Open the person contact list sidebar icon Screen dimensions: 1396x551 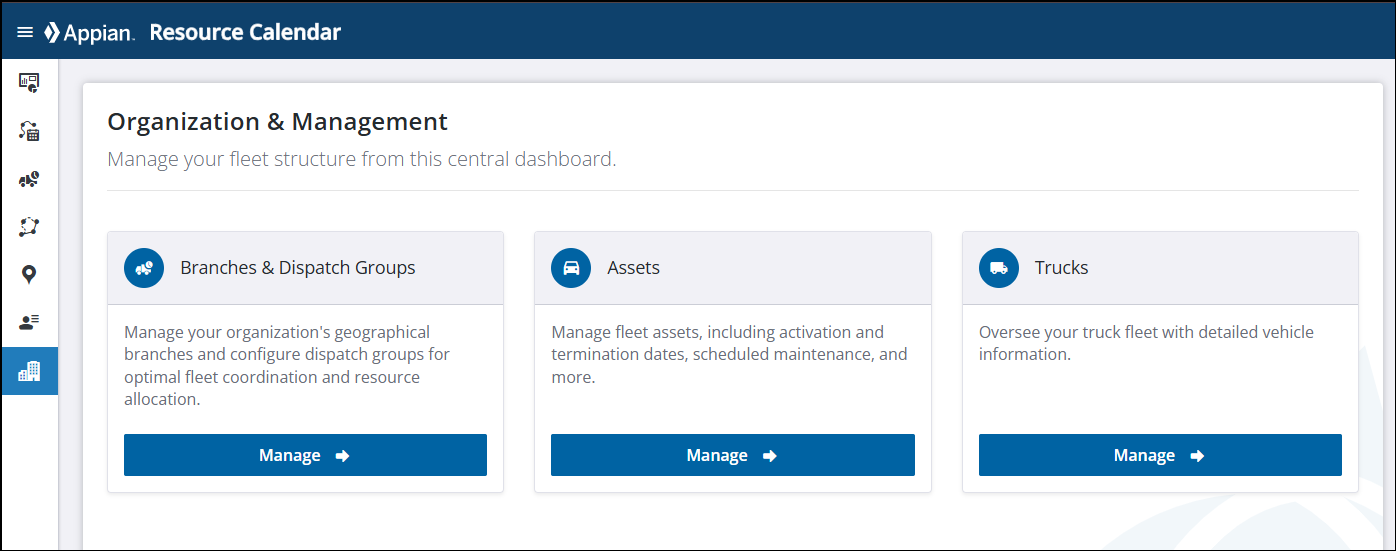coord(29,322)
